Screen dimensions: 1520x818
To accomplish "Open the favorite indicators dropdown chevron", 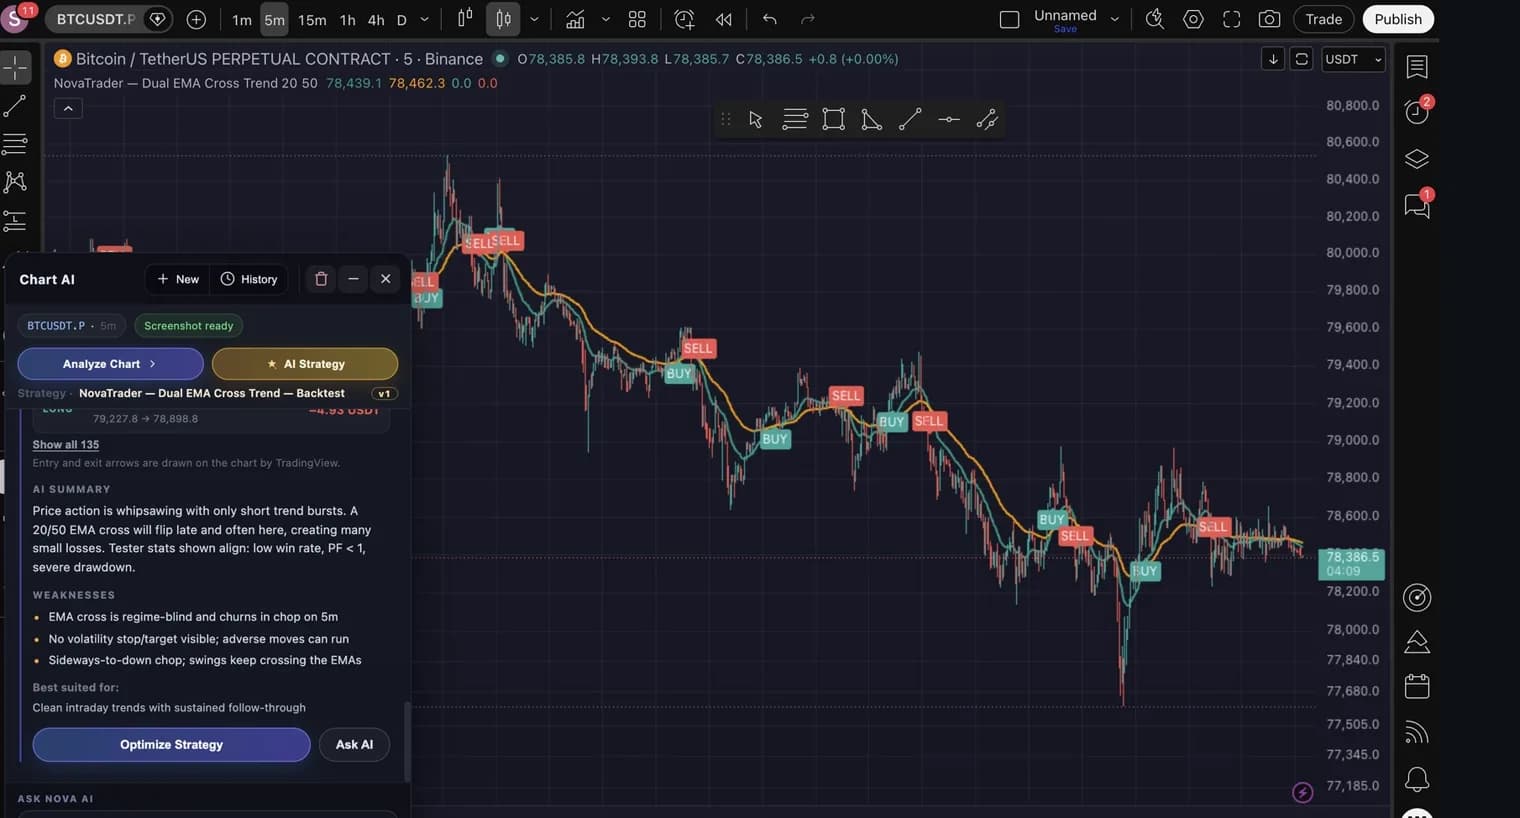I will 605,19.
